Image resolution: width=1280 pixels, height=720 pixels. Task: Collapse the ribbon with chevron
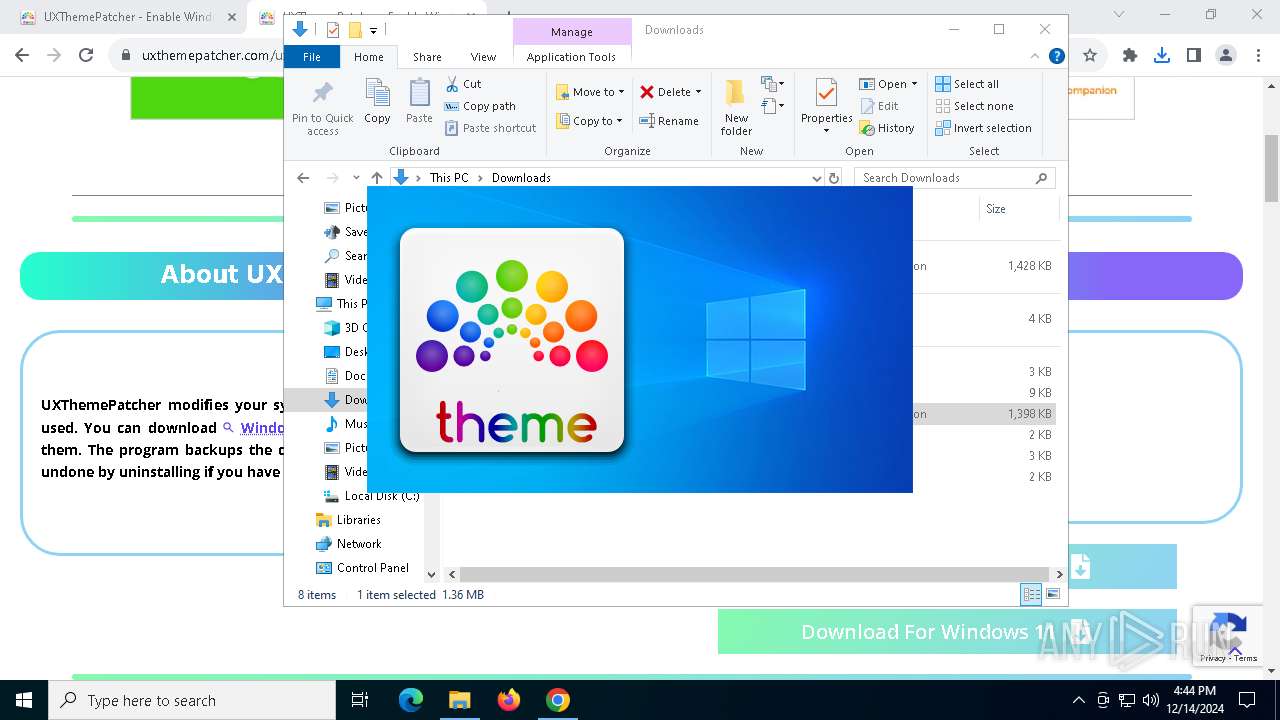coord(1036,57)
